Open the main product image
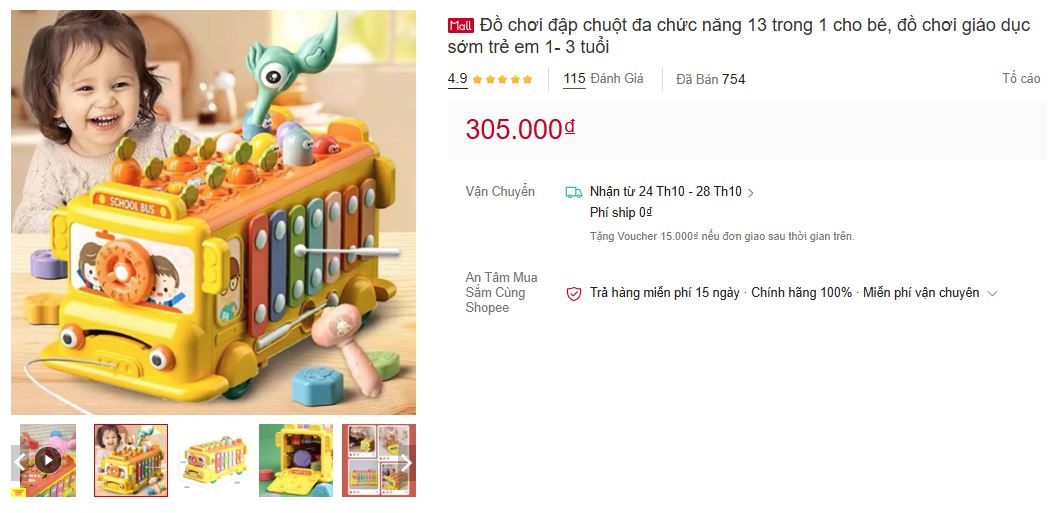 pos(213,212)
